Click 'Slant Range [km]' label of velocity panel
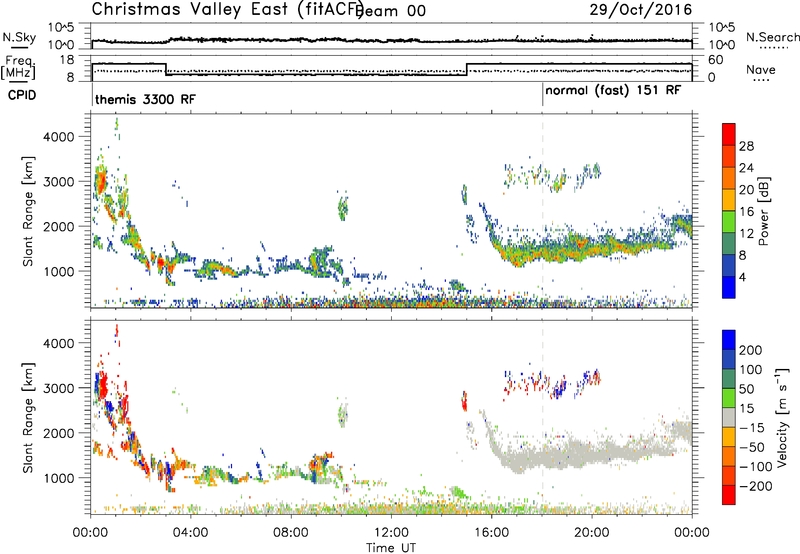The height and width of the screenshot is (554, 800). point(28,418)
